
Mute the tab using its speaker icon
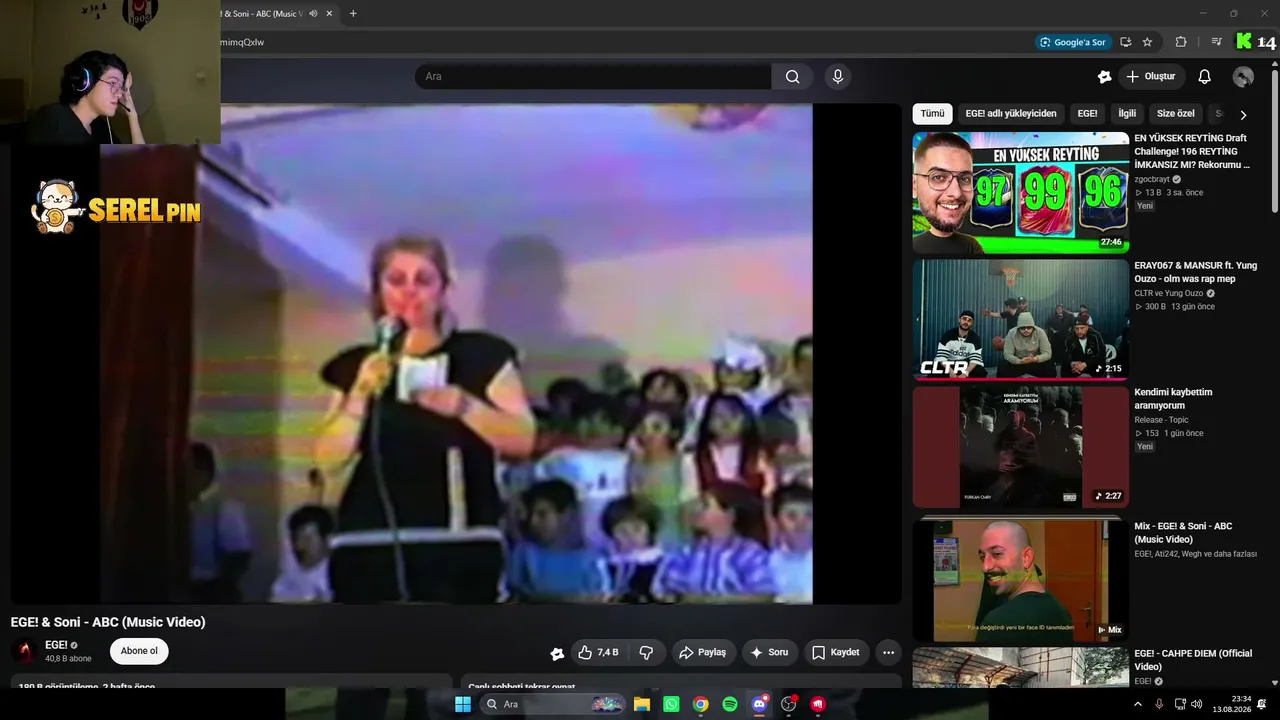point(313,14)
